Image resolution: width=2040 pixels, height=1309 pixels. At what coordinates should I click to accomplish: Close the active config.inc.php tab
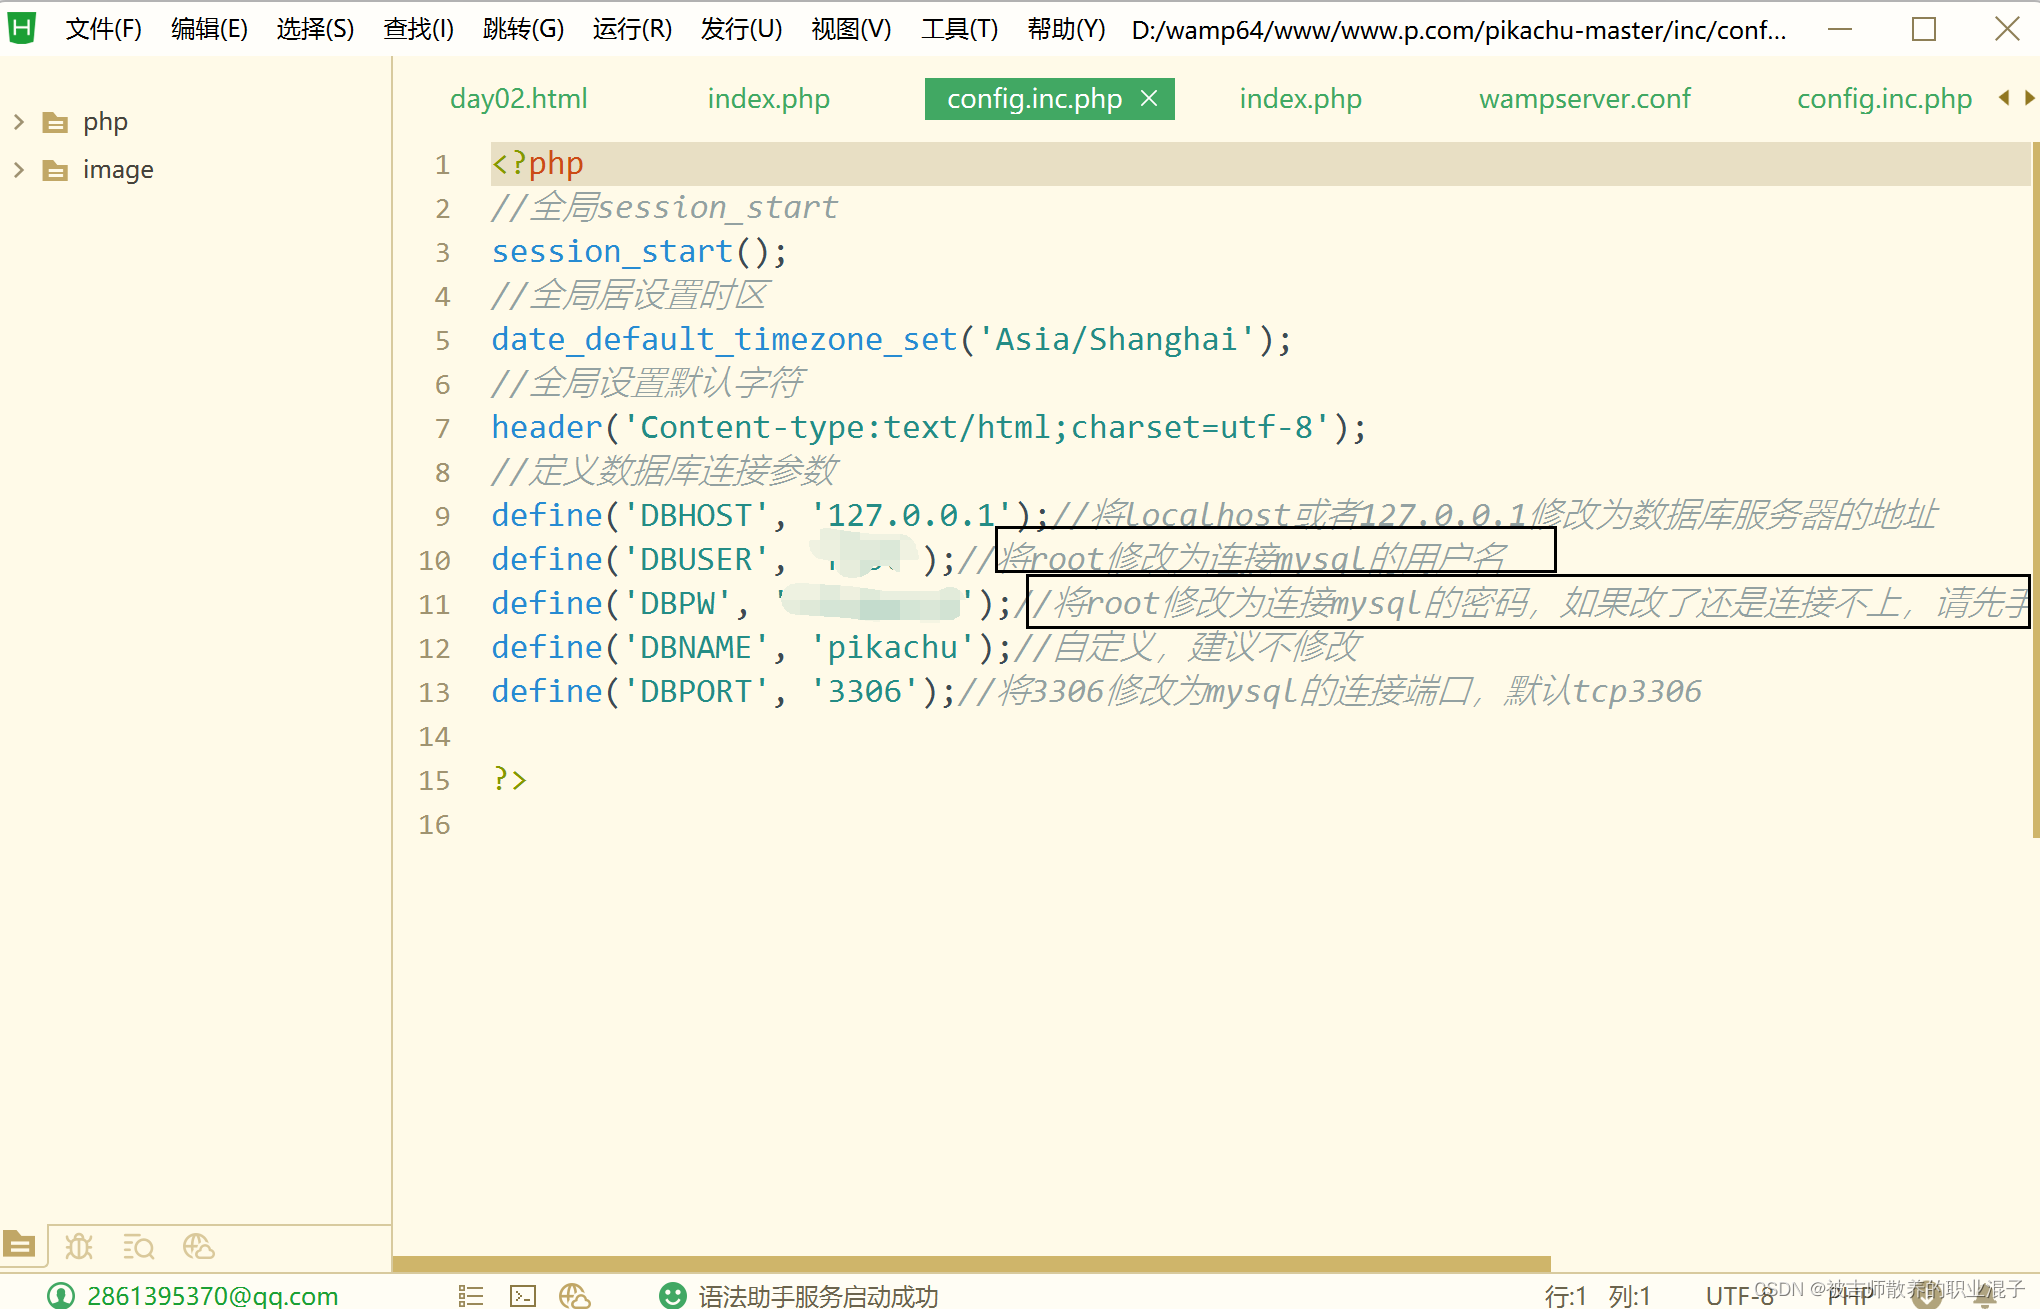coord(1149,98)
